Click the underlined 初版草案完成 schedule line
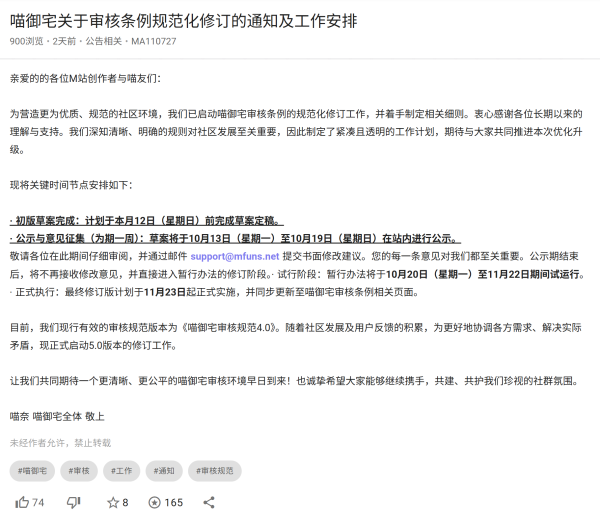The height and width of the screenshot is (526, 600). (x=146, y=220)
